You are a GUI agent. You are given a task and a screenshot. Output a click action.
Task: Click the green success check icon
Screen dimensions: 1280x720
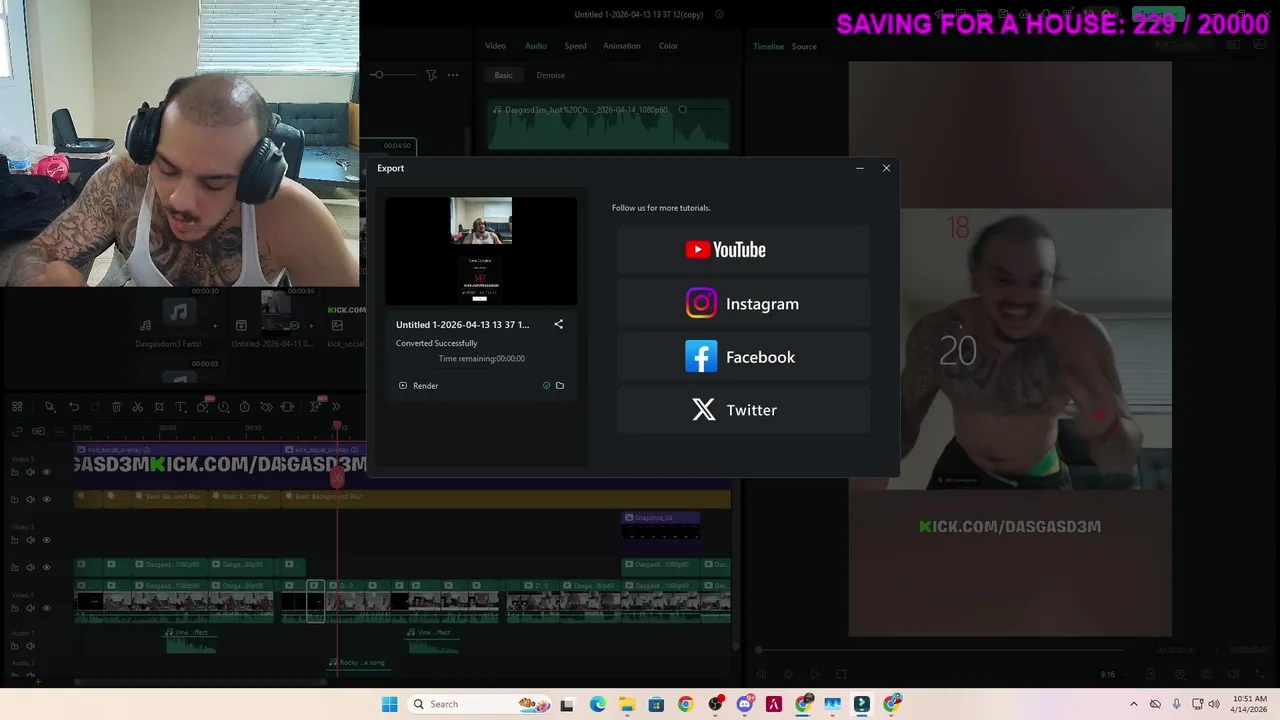pos(546,385)
